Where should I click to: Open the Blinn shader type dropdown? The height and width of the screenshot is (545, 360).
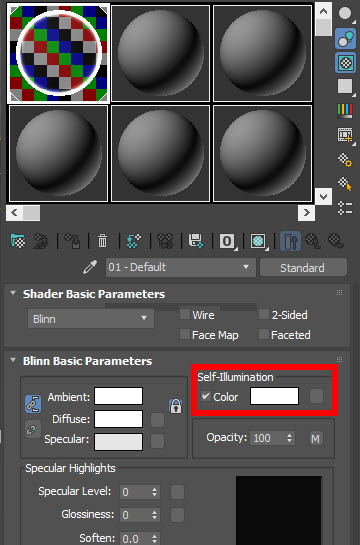point(91,318)
